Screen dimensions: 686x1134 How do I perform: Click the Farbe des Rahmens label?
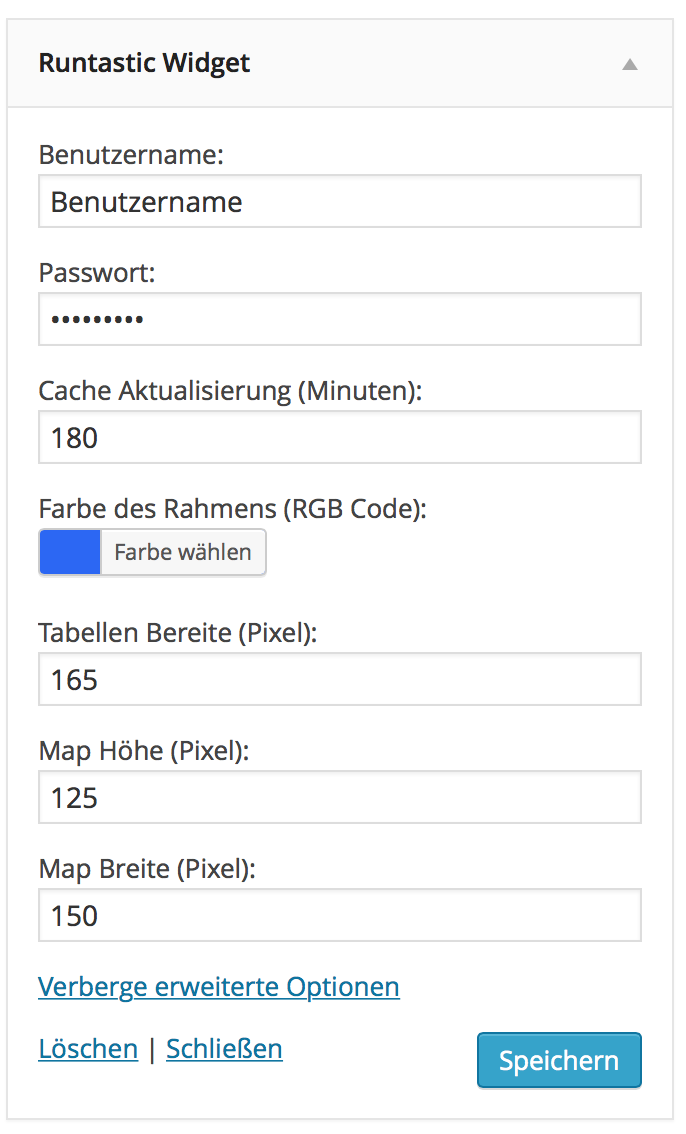click(232, 508)
